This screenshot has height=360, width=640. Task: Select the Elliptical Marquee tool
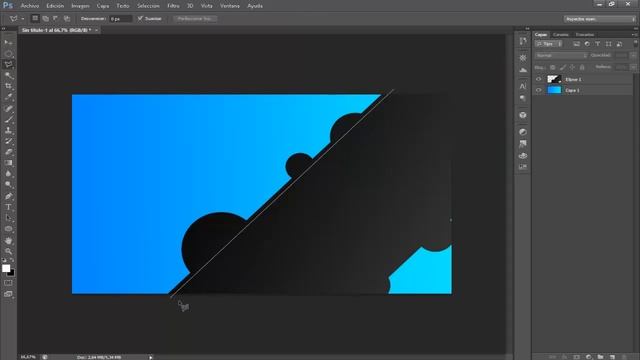coord(8,53)
